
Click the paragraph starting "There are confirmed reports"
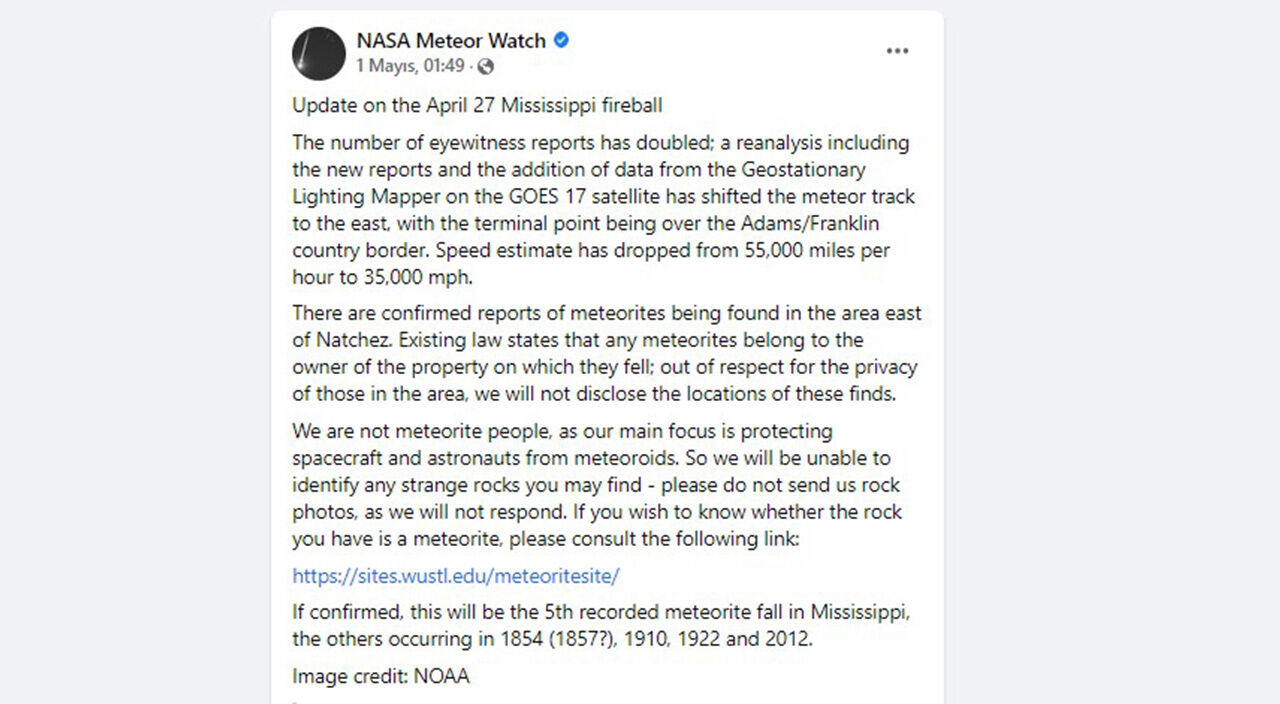pos(606,353)
